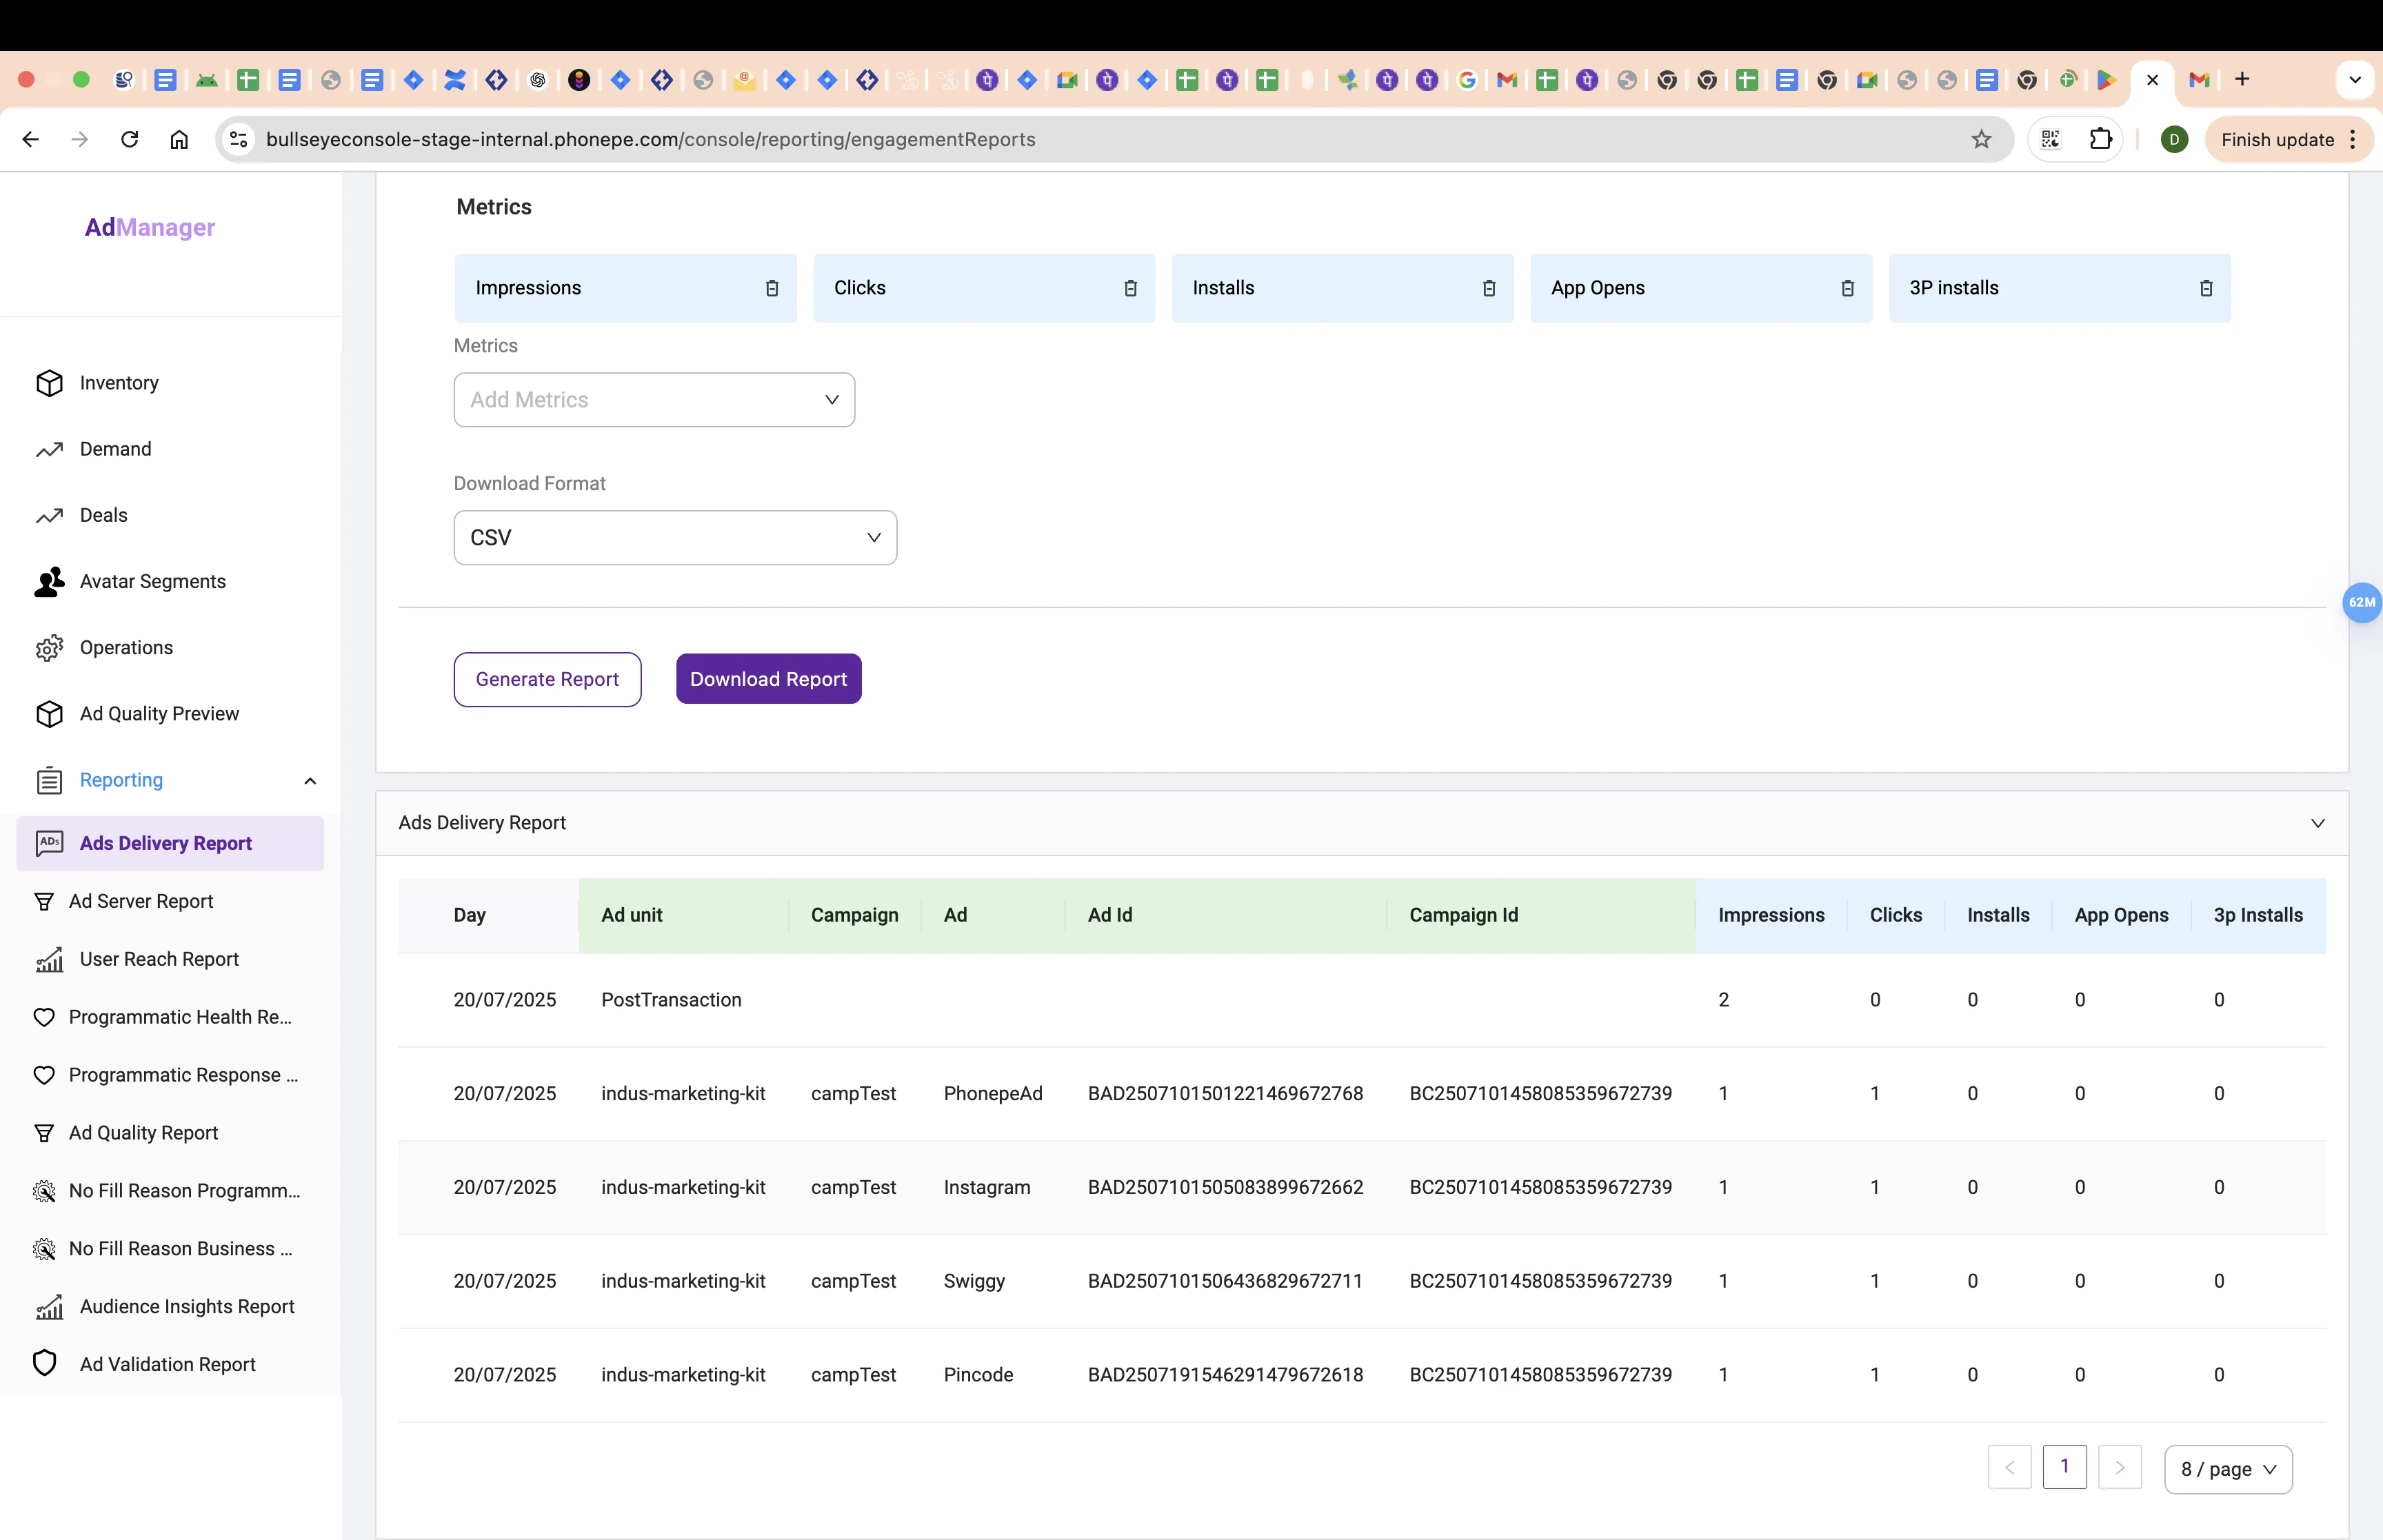Select page 1 in pagination
This screenshot has width=2383, height=1540.
[x=2064, y=1467]
